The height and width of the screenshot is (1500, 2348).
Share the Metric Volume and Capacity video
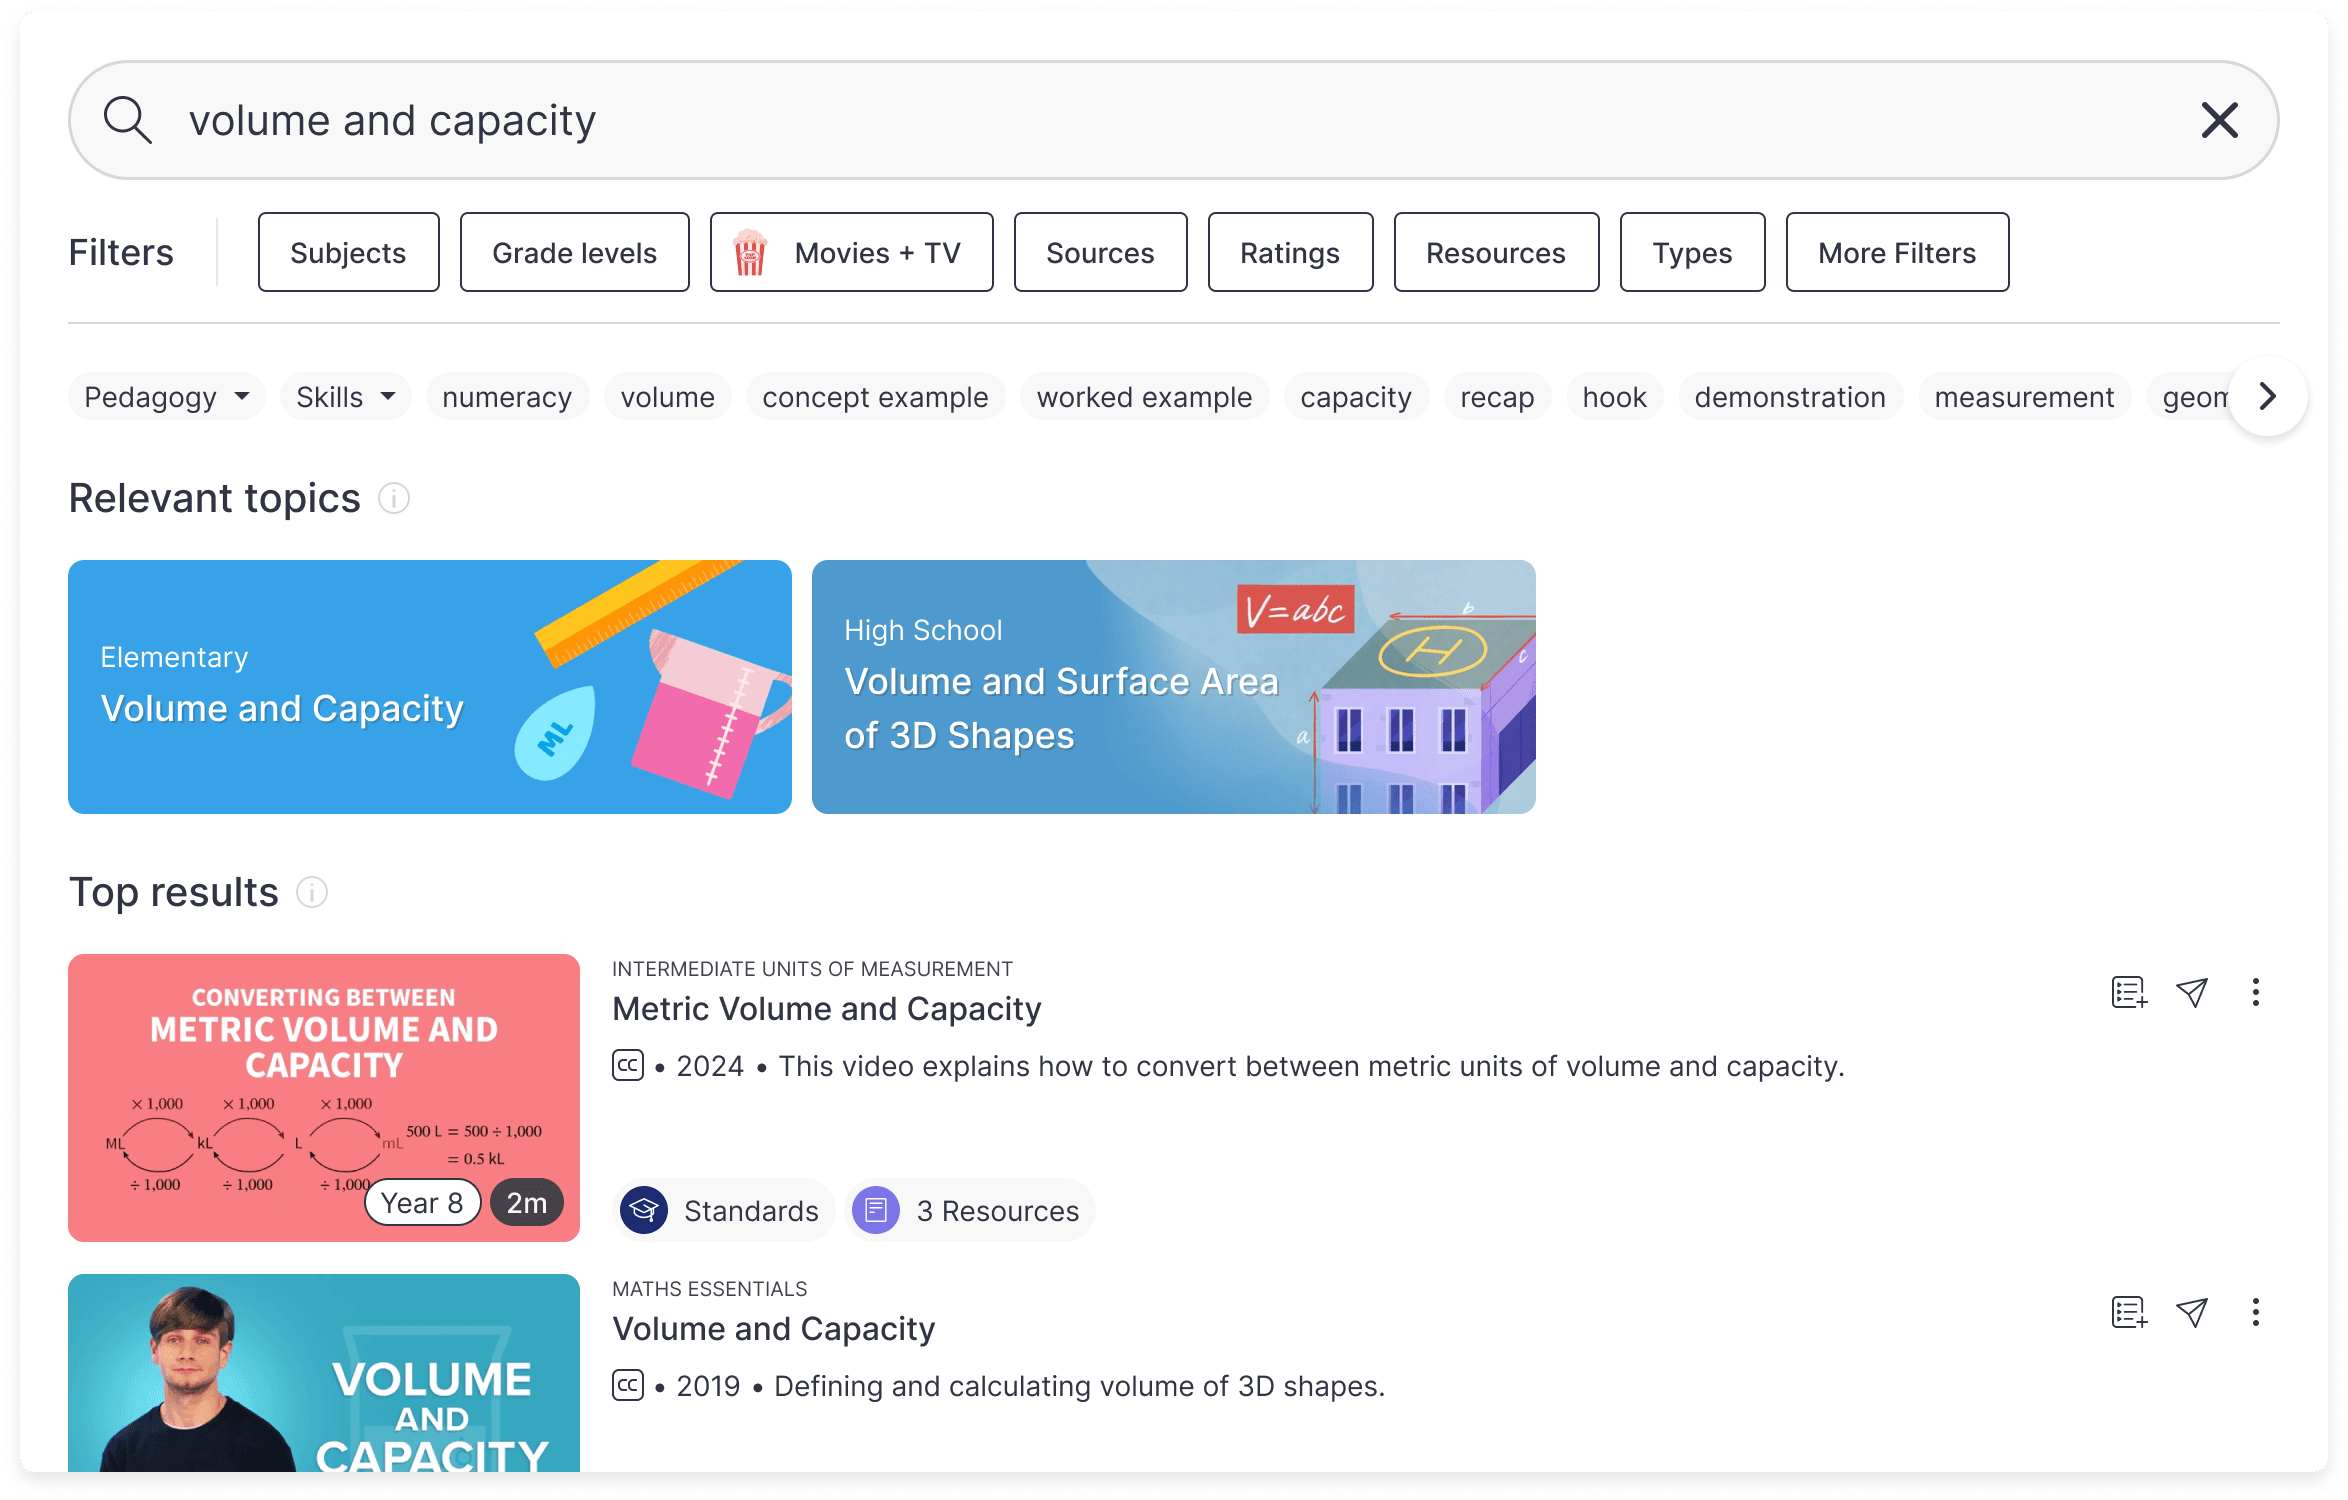click(2192, 992)
